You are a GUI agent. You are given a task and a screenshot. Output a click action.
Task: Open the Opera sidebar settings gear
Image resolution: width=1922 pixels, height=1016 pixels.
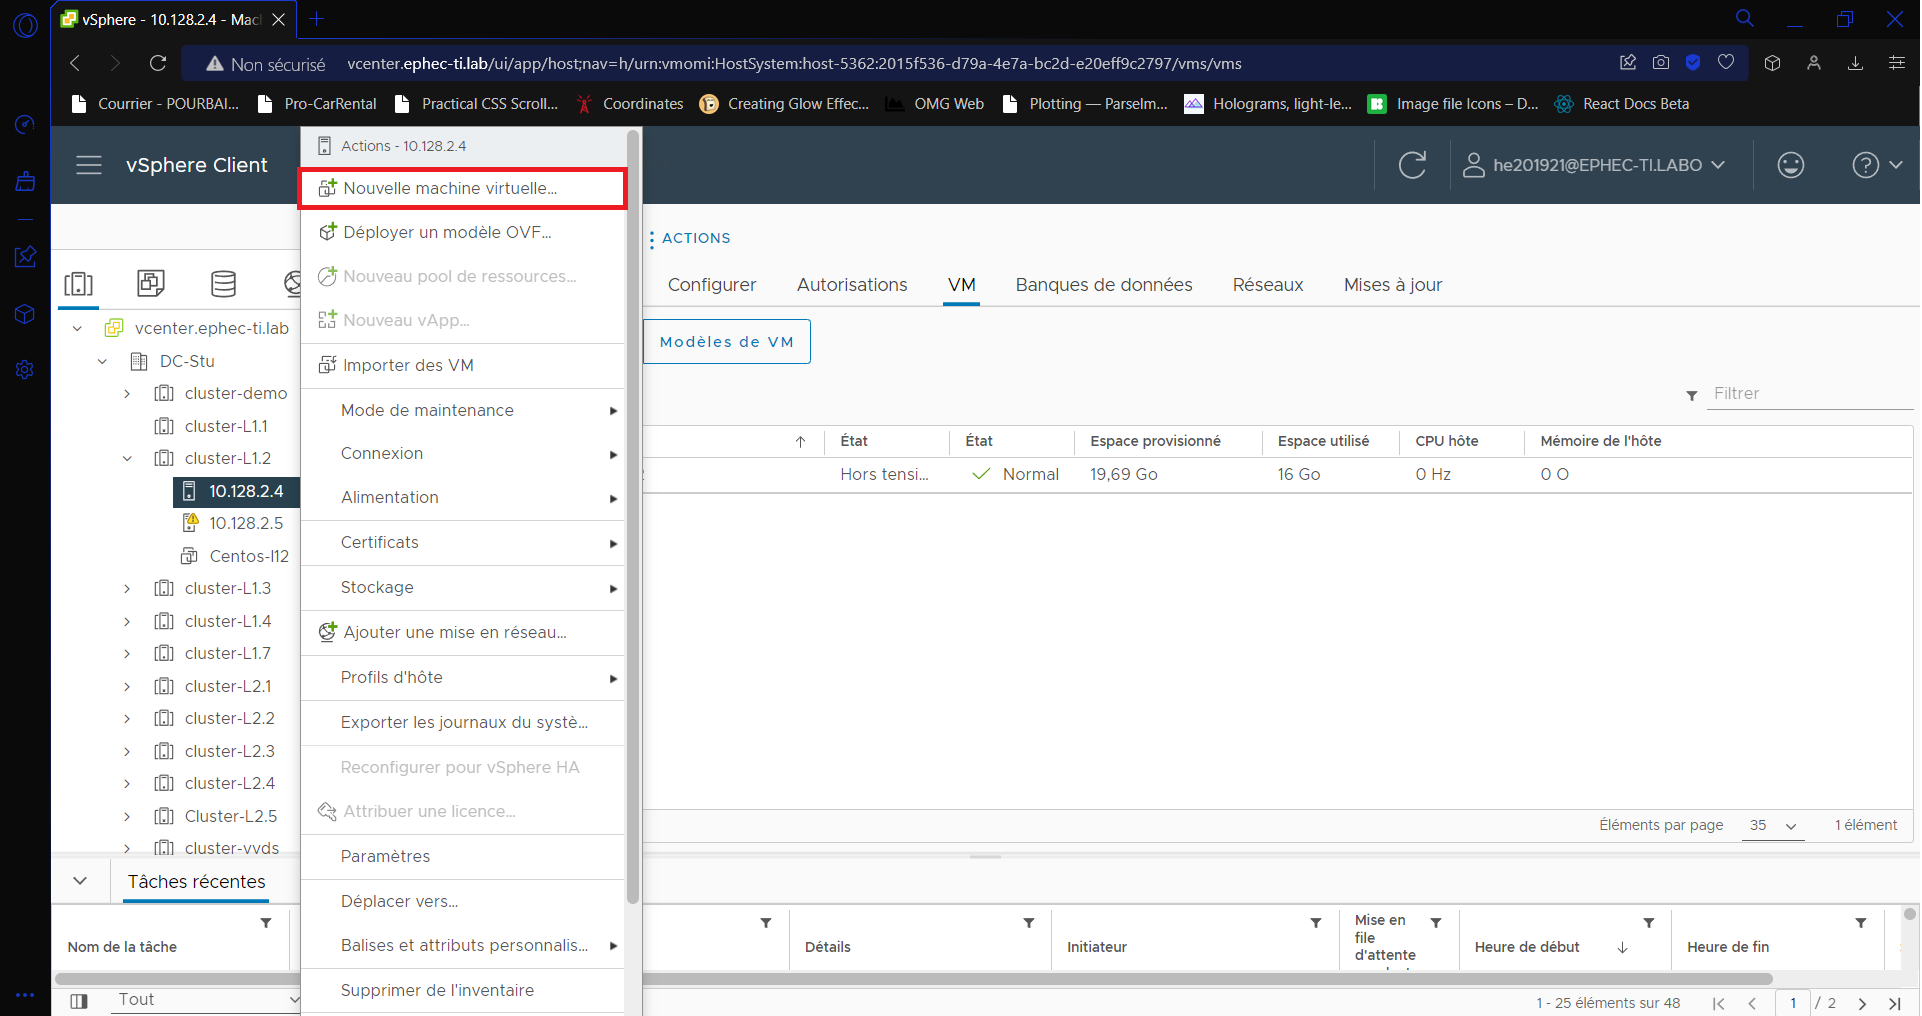[x=25, y=369]
